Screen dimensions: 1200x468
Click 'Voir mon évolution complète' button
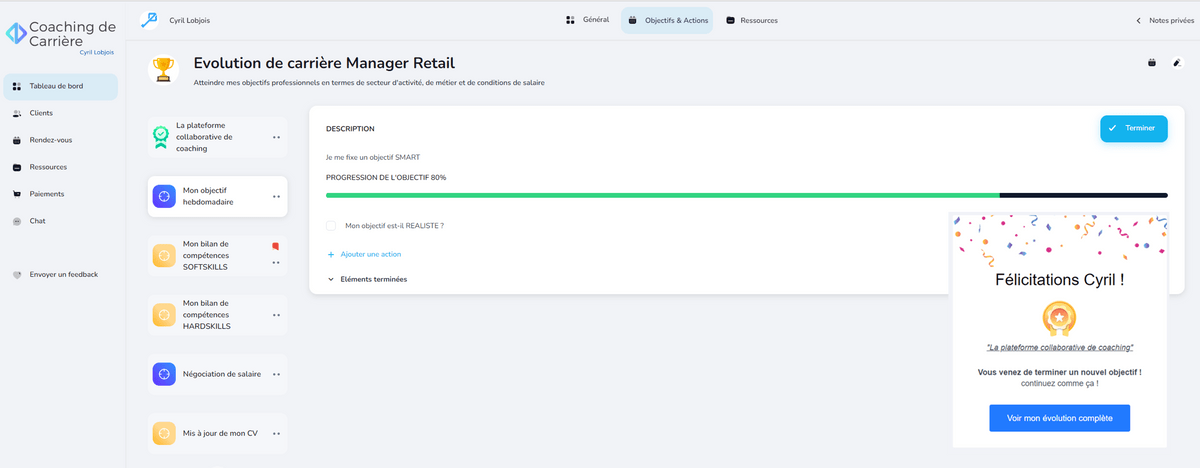[1059, 418]
